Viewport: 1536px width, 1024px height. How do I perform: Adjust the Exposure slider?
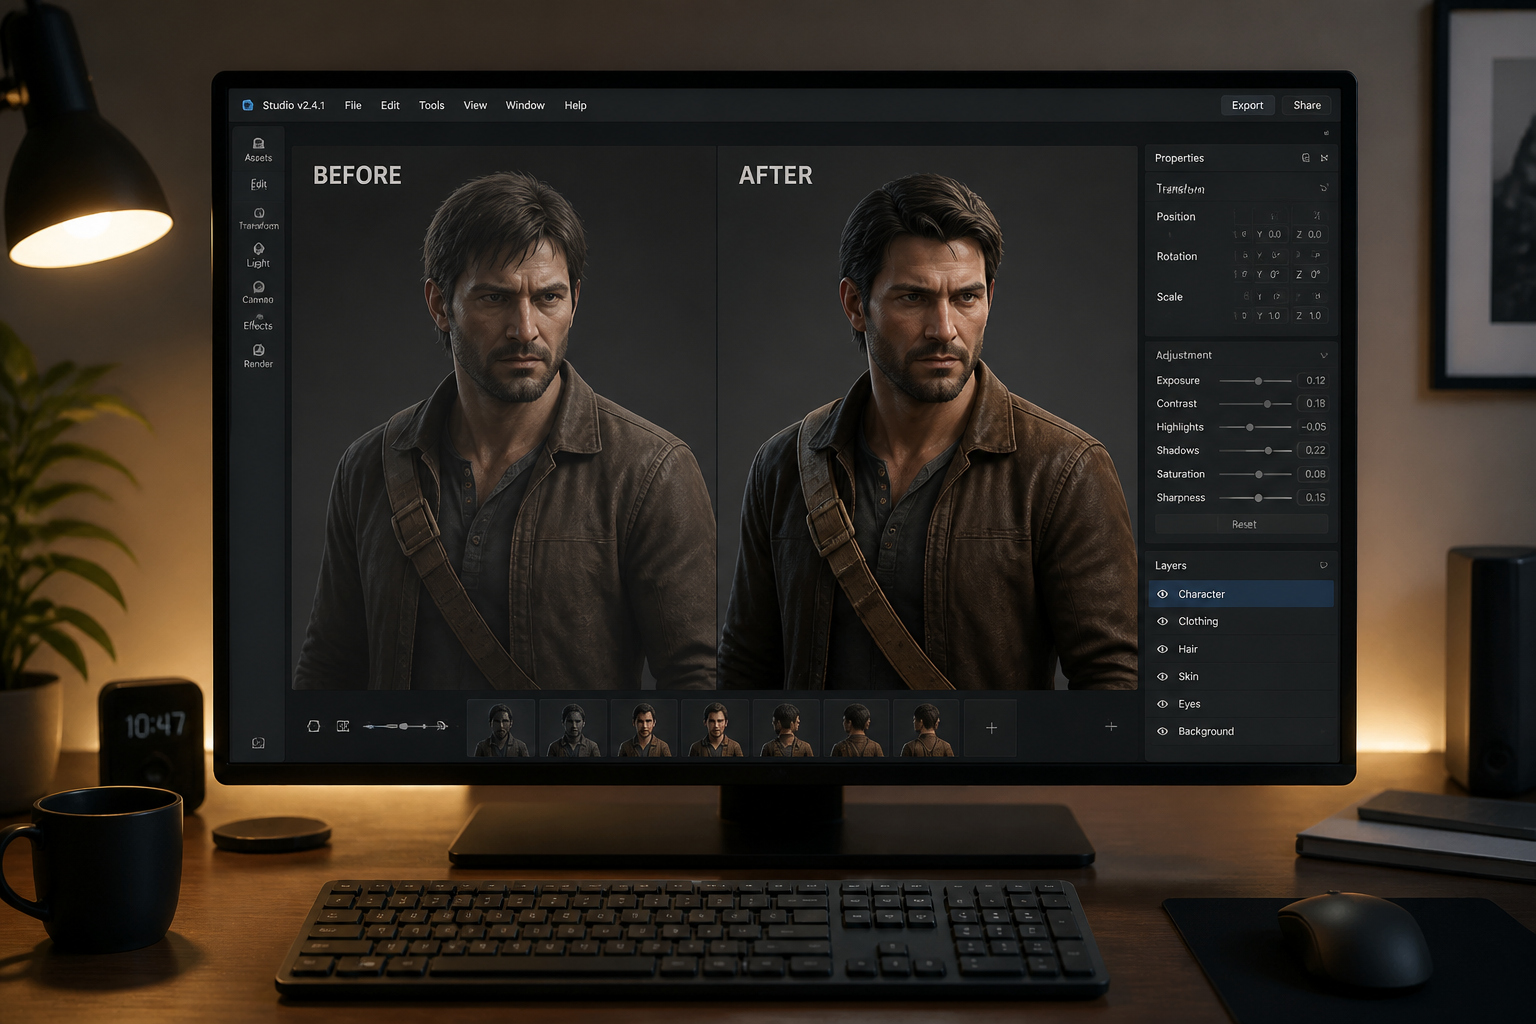pyautogui.click(x=1255, y=381)
